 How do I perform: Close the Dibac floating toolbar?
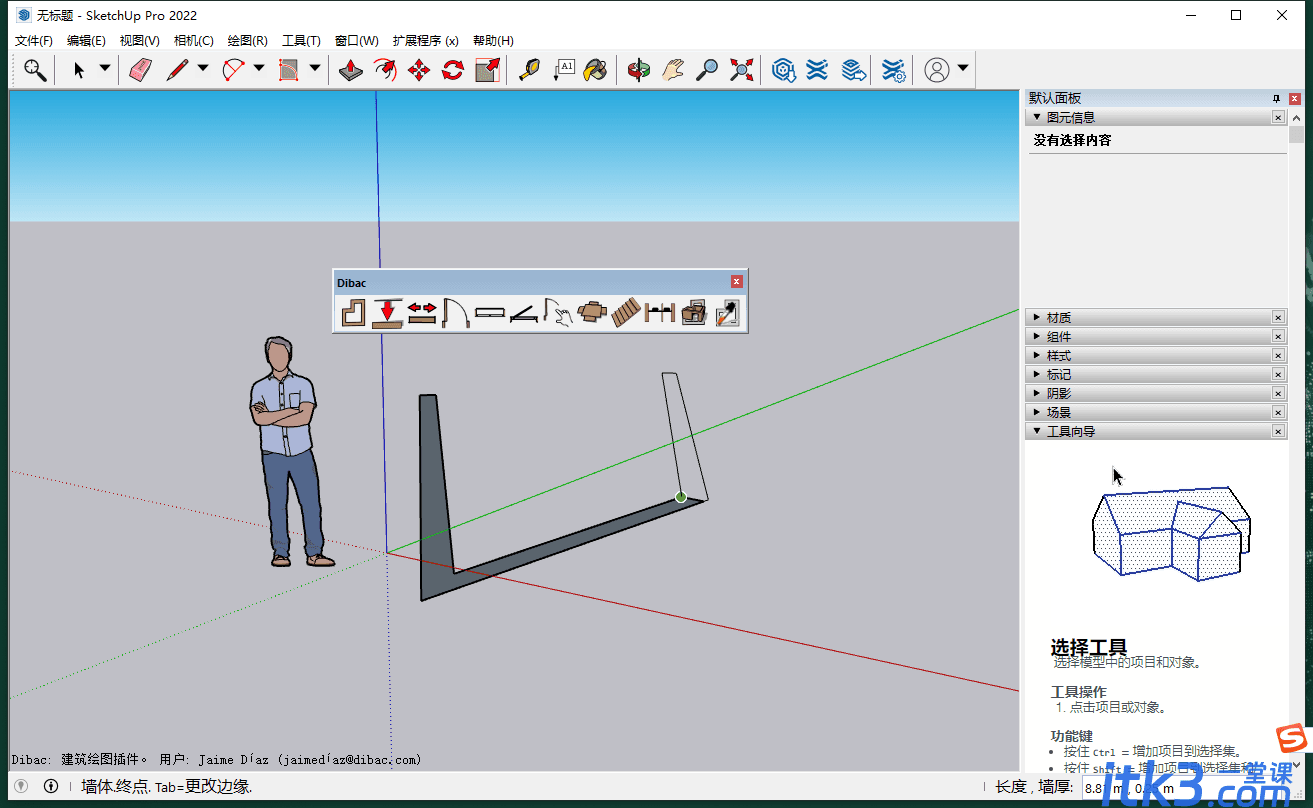(737, 282)
